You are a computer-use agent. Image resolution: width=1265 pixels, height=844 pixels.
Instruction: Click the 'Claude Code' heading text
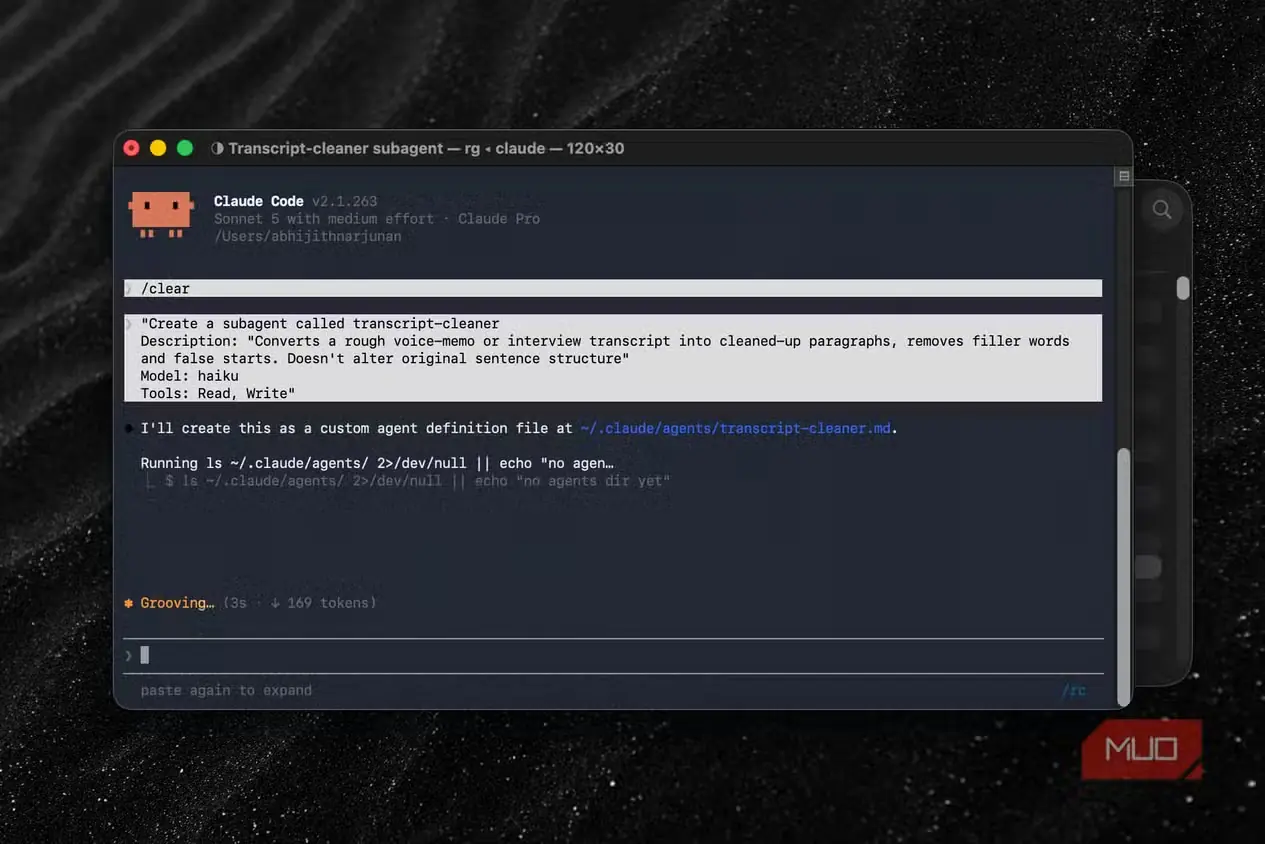[x=259, y=201]
